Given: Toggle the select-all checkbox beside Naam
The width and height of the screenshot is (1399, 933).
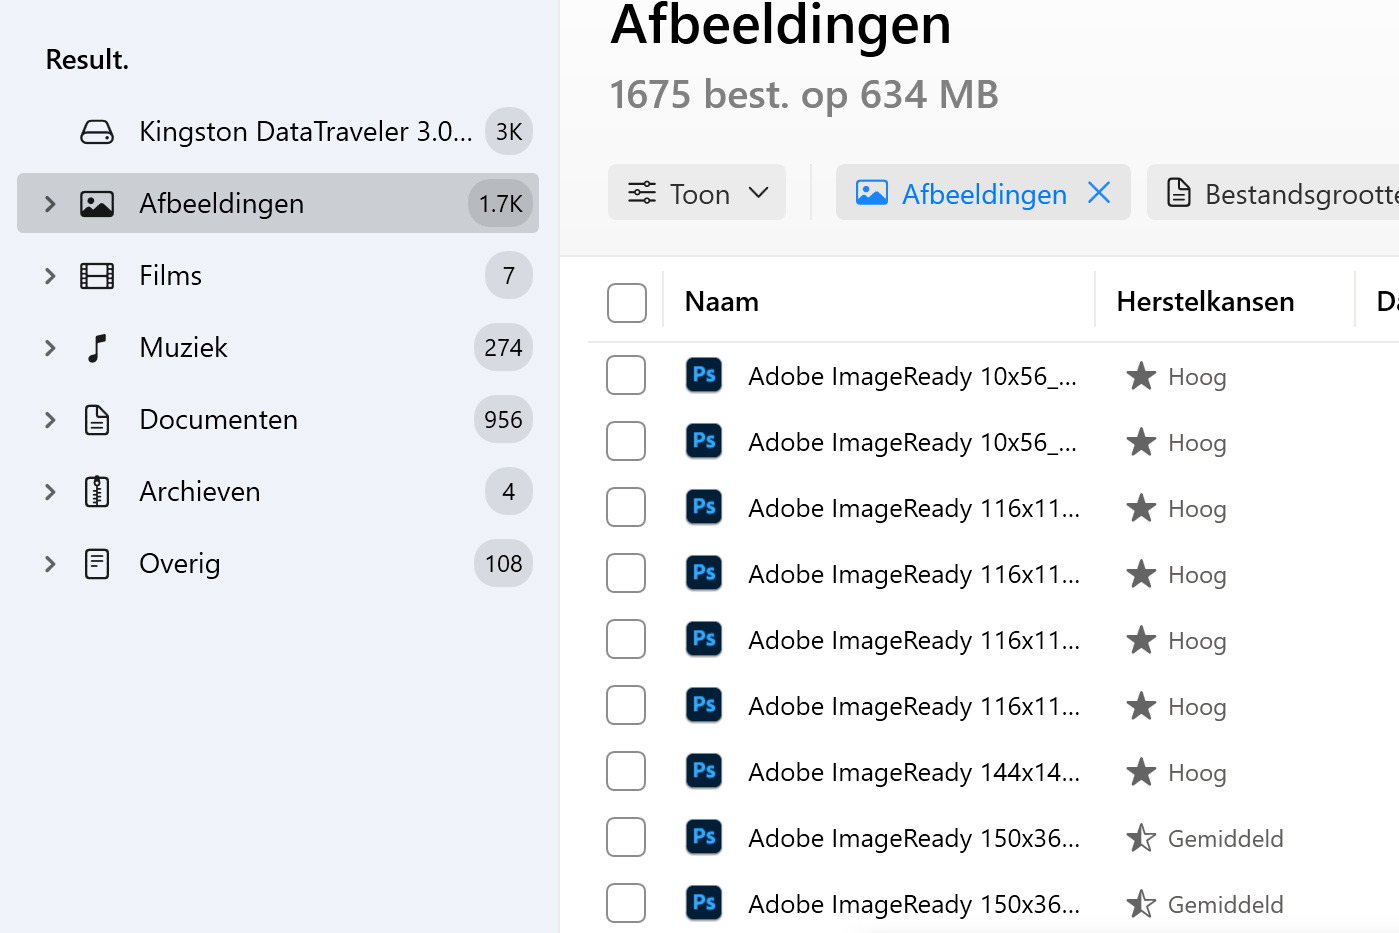Looking at the screenshot, I should pyautogui.click(x=627, y=303).
